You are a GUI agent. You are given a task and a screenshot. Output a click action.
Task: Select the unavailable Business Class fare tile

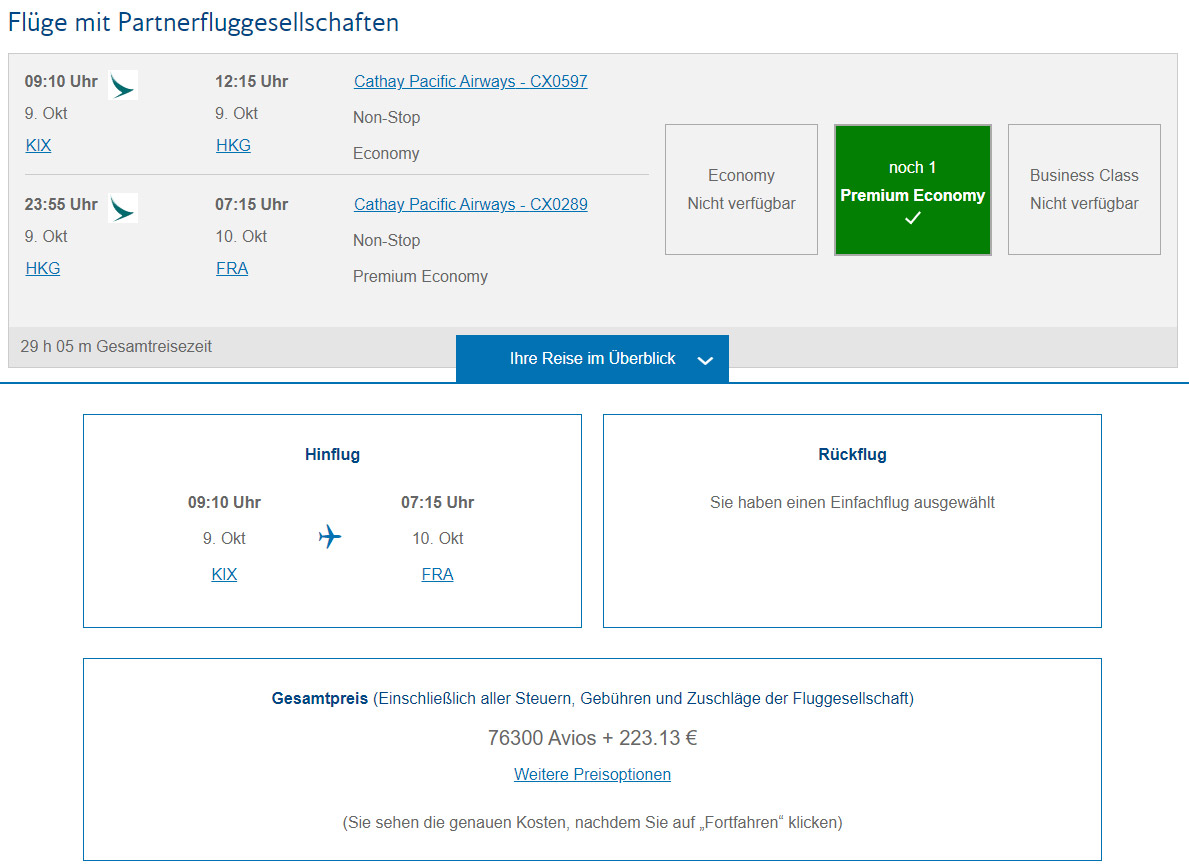coord(1084,190)
